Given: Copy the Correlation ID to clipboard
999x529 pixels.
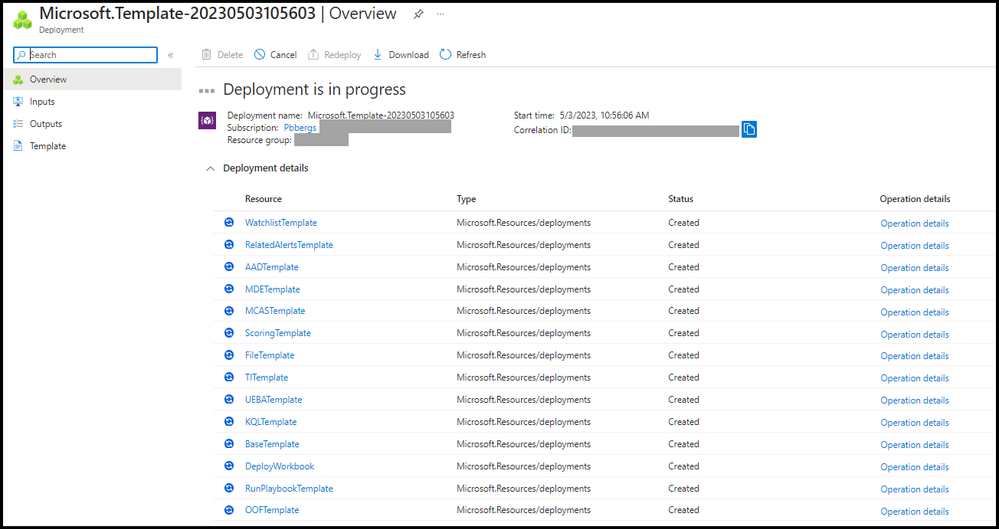Looking at the screenshot, I should click(749, 129).
